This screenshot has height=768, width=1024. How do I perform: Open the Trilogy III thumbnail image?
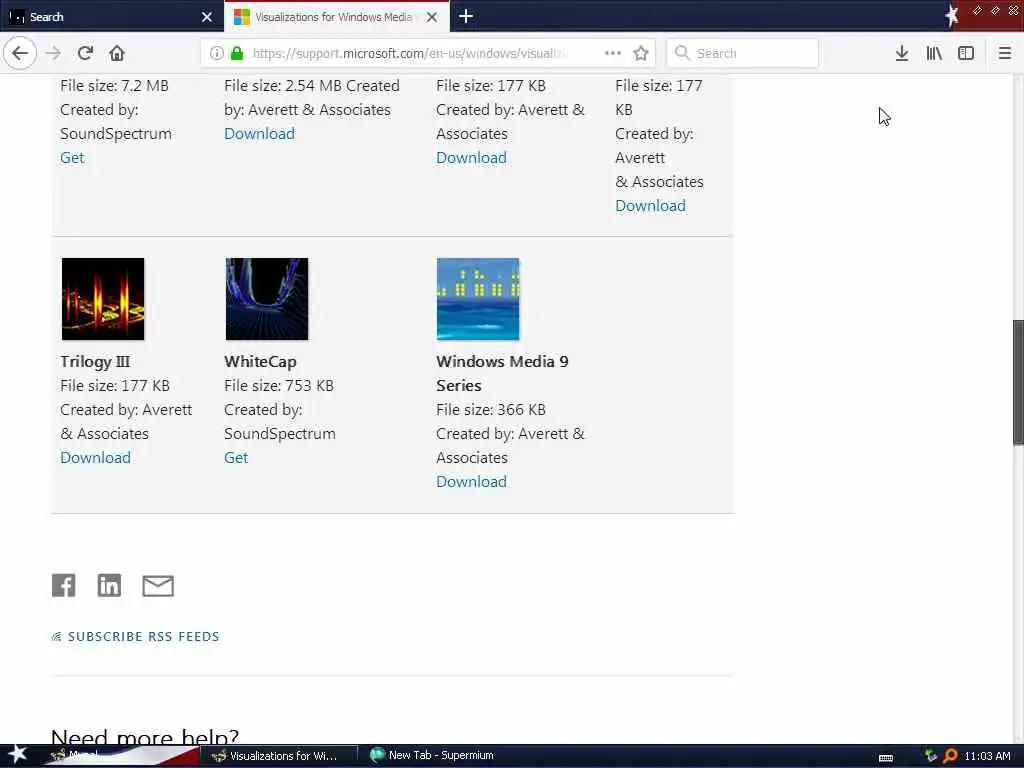click(103, 299)
